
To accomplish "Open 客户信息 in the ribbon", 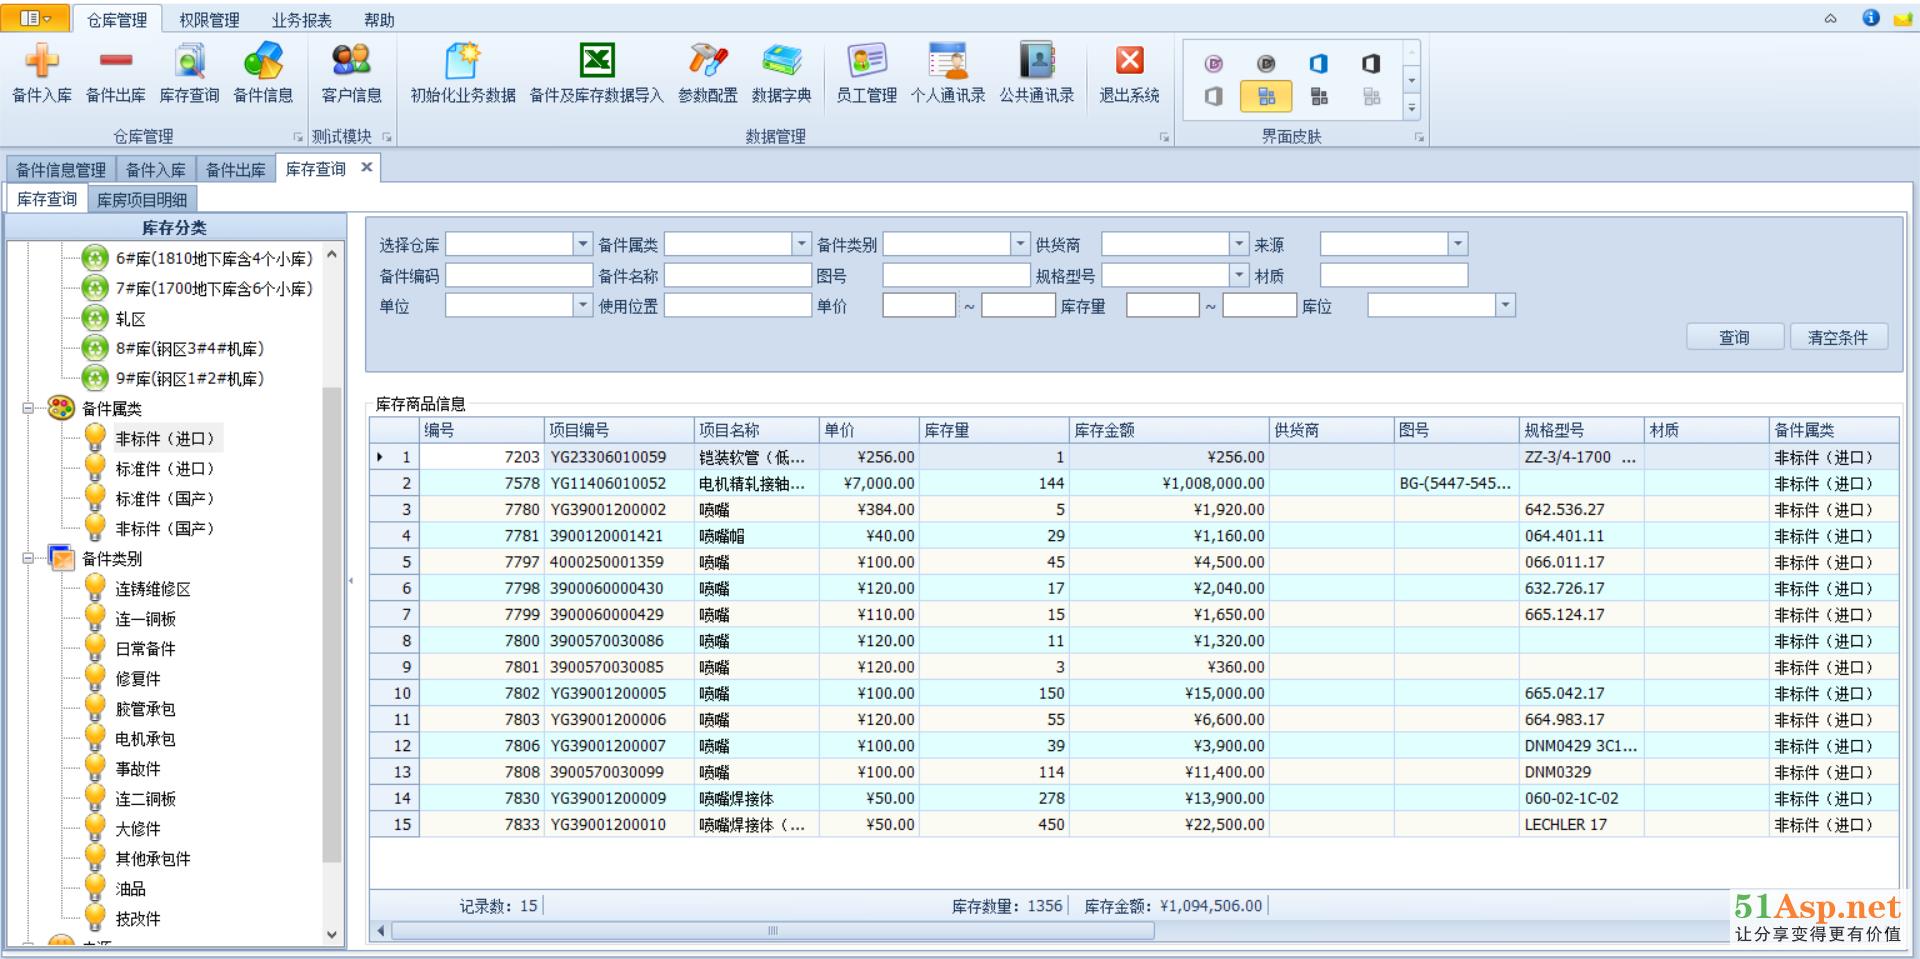I will [x=351, y=62].
